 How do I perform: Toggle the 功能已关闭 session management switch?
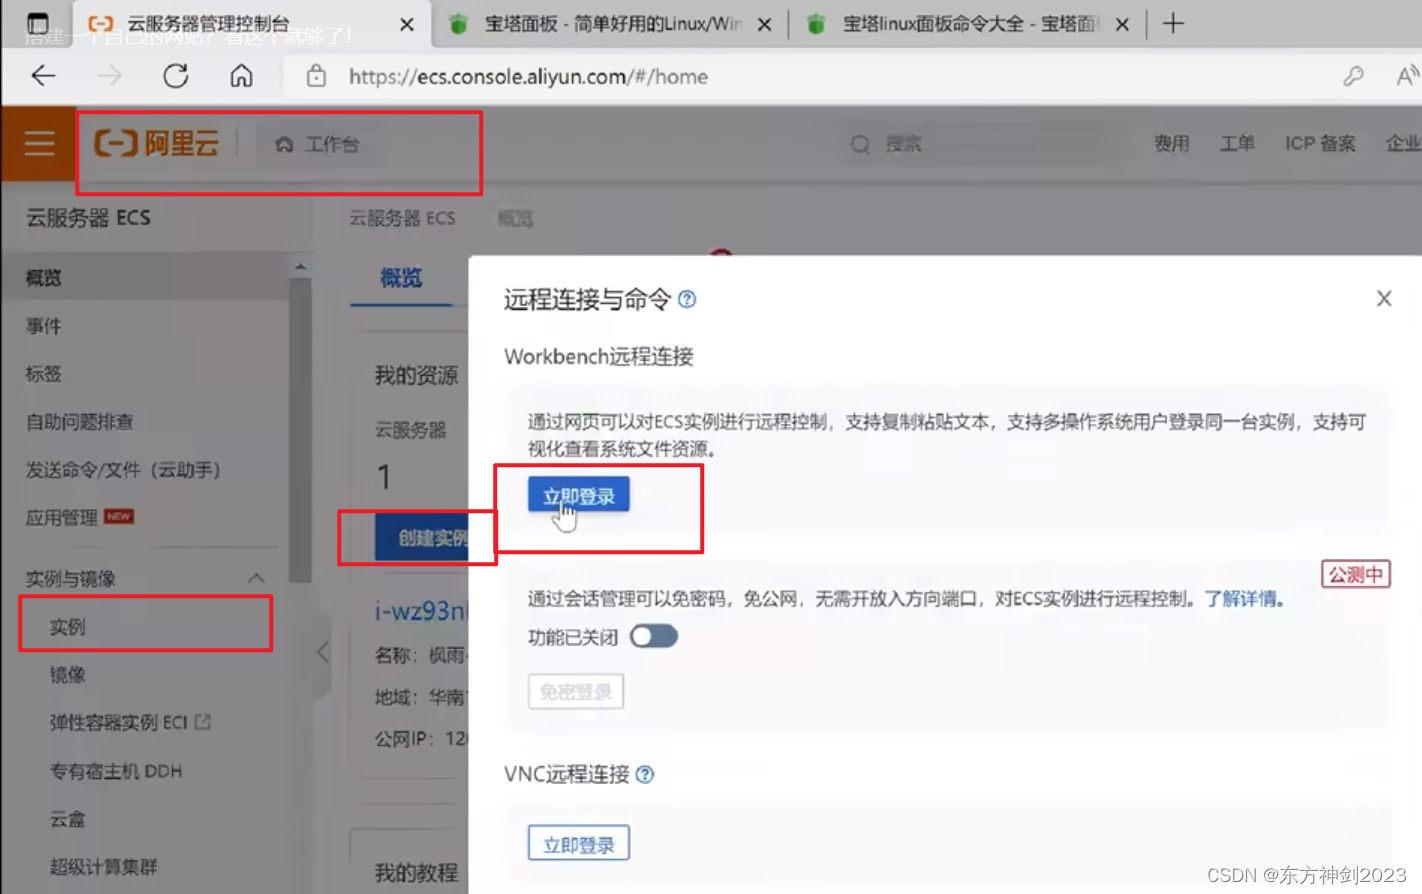click(x=654, y=637)
